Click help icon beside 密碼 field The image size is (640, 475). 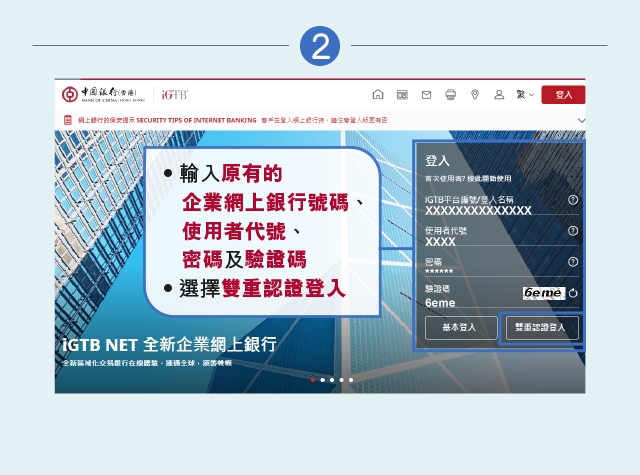[573, 262]
